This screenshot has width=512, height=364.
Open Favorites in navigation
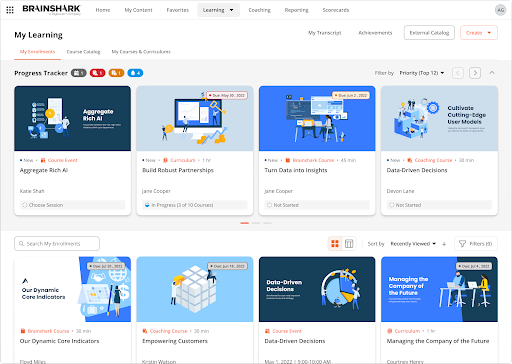pos(178,10)
